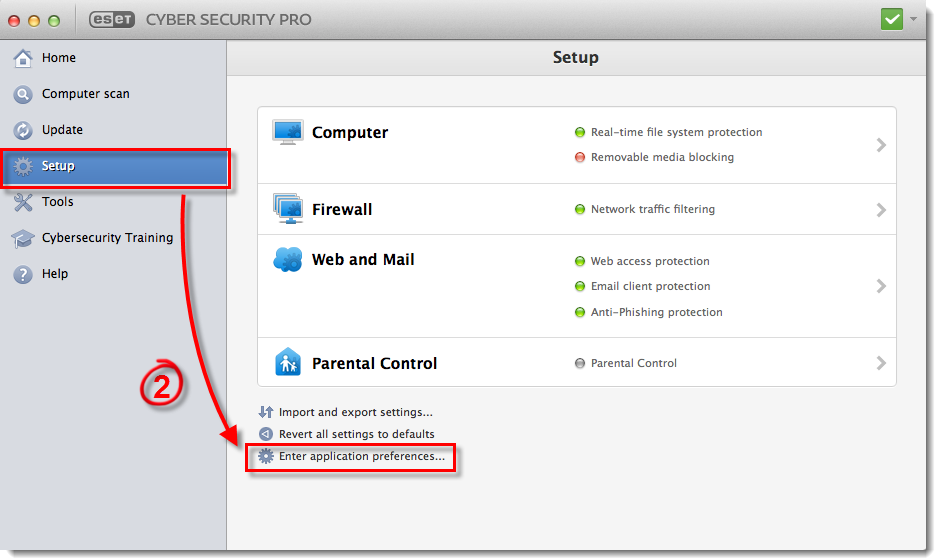Open Computer scan magnifier icon
The image size is (935, 559).
point(23,94)
